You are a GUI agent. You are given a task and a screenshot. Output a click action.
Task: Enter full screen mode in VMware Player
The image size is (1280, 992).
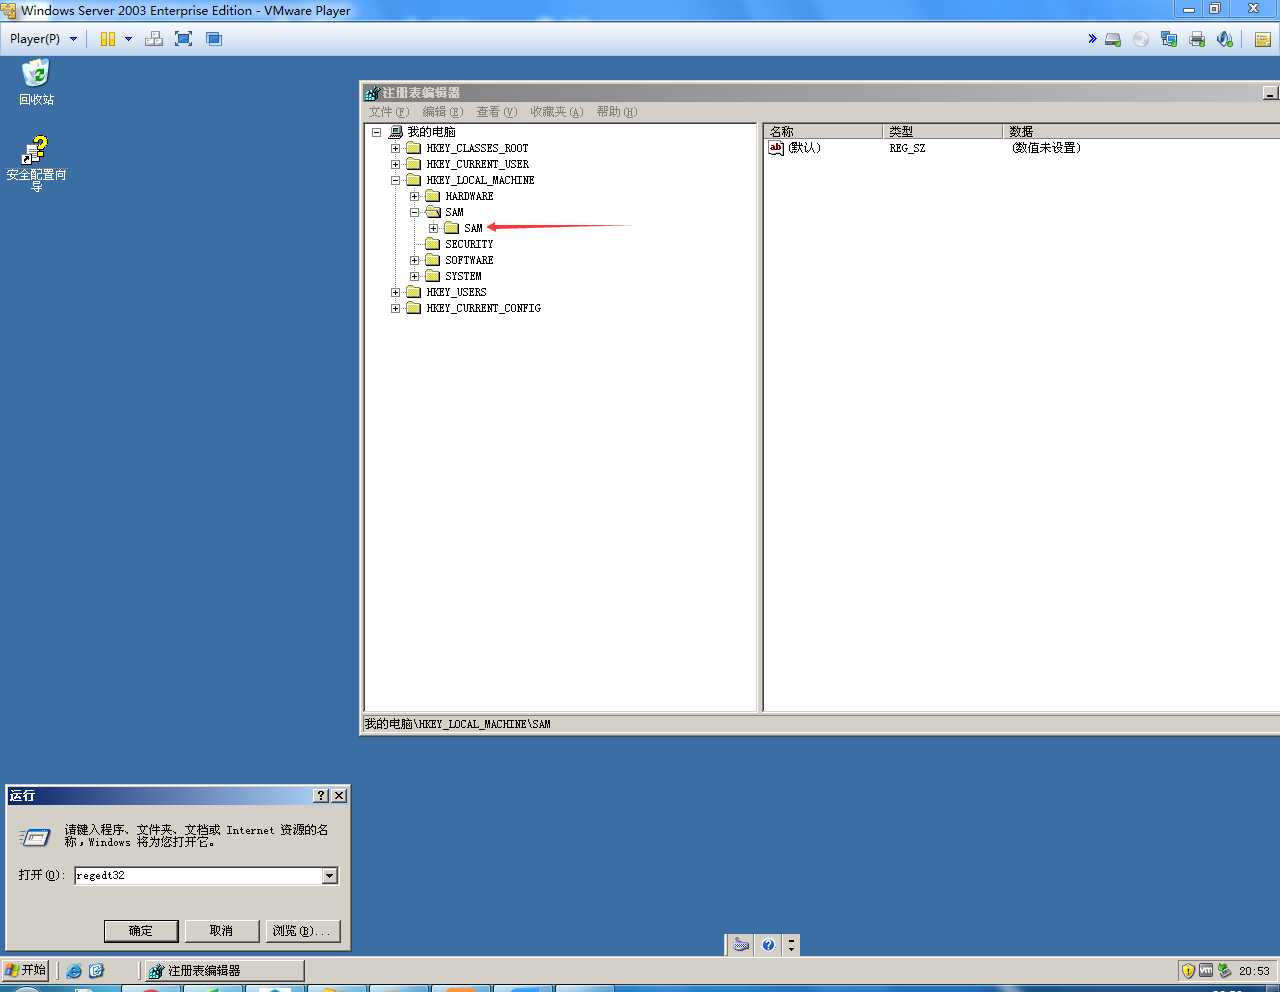tap(183, 39)
